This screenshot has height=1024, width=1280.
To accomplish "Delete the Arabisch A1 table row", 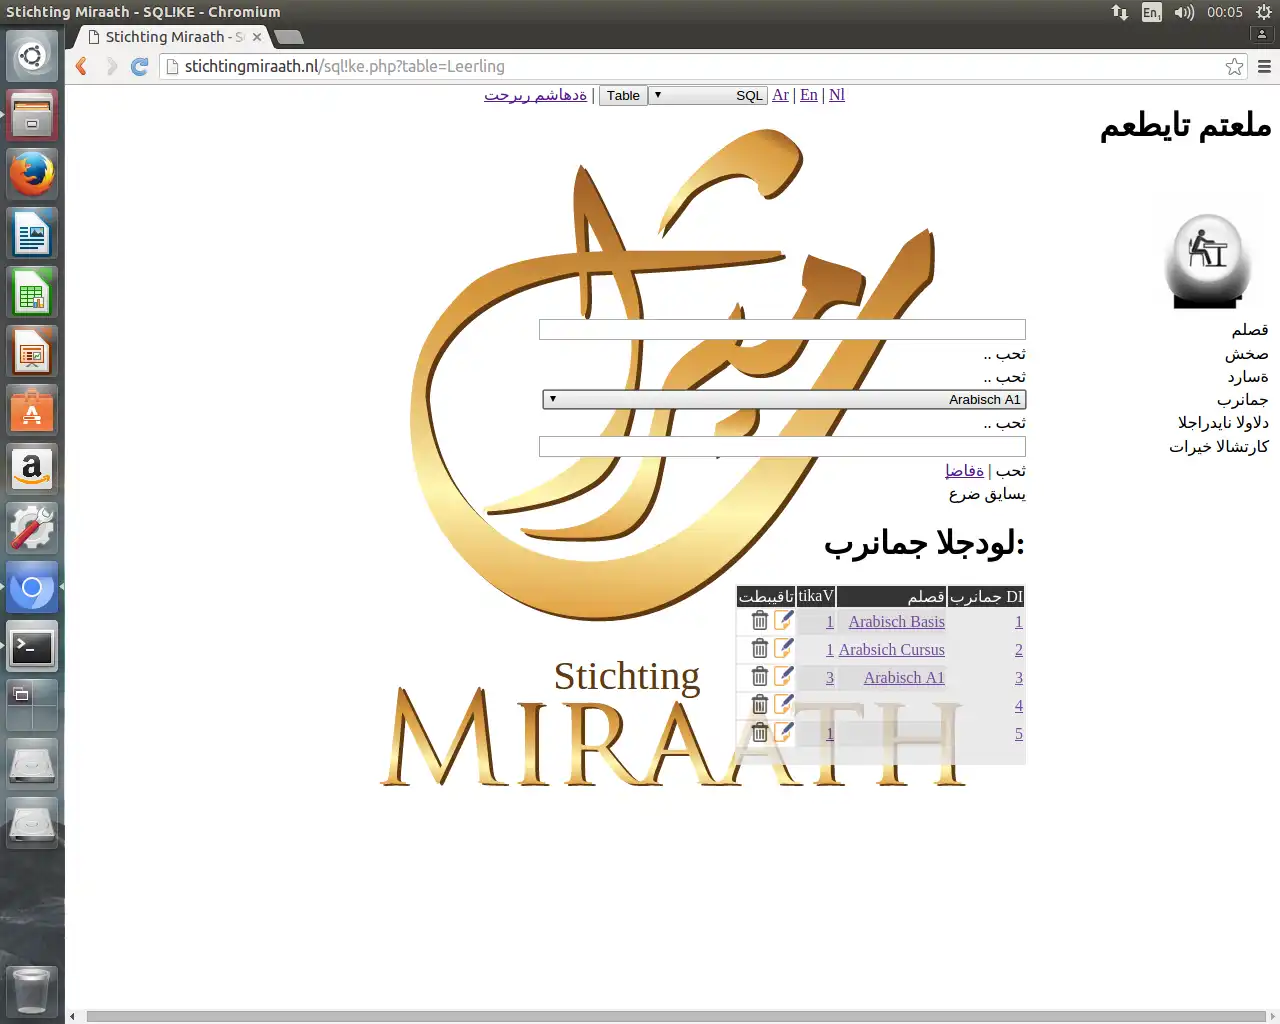I will (x=760, y=677).
